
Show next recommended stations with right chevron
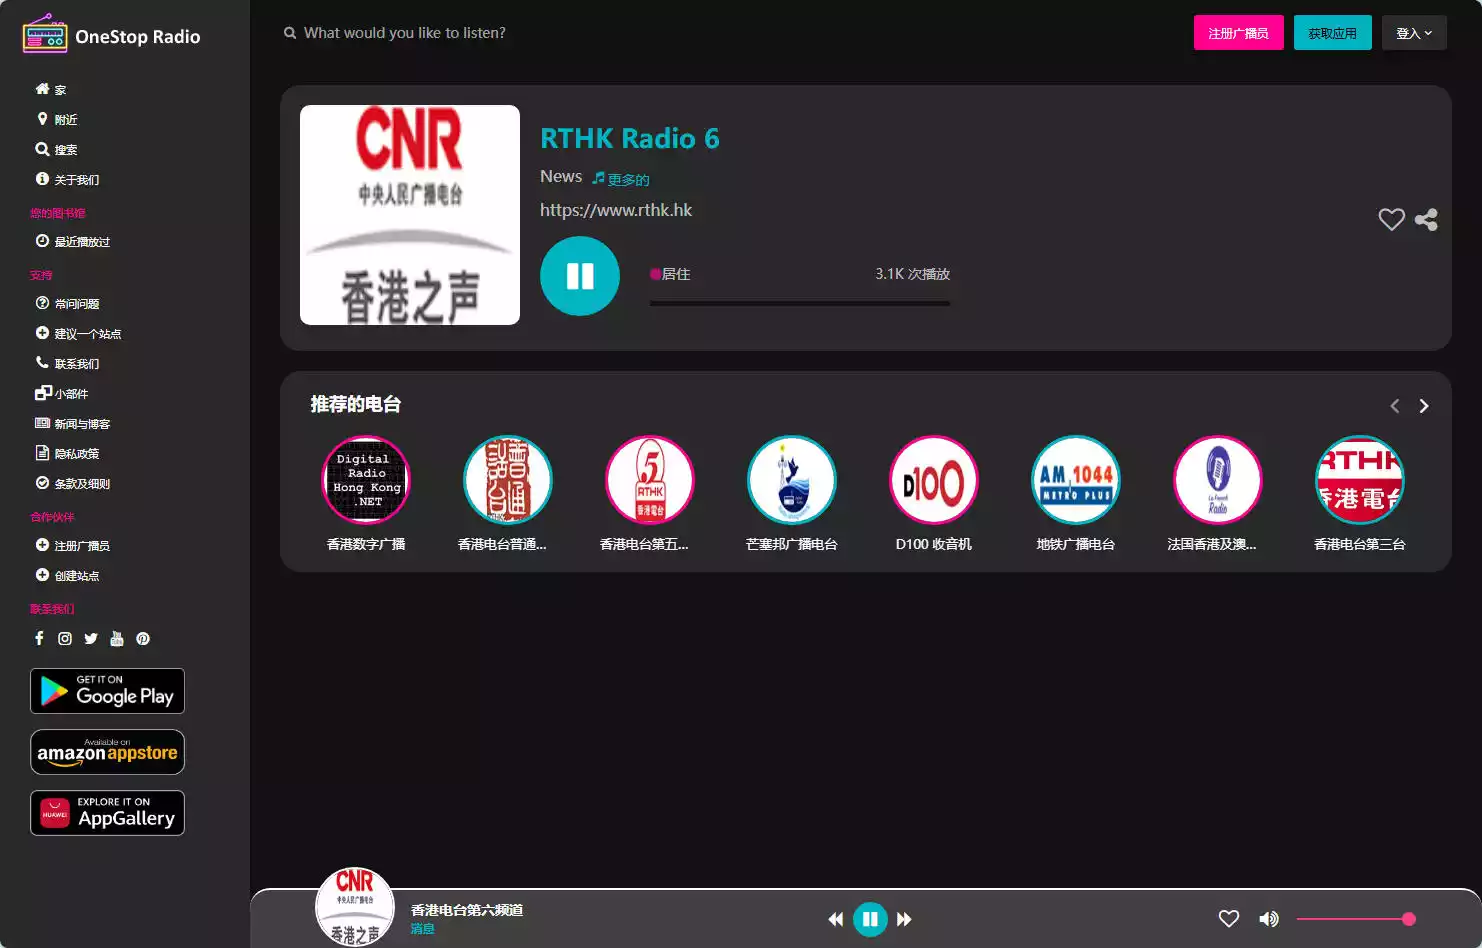1424,406
